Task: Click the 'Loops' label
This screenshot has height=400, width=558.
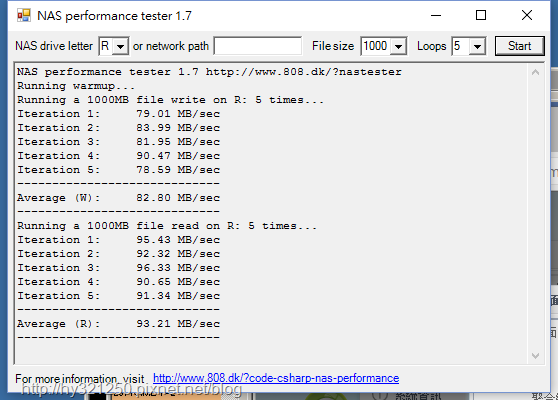Action: (432, 46)
